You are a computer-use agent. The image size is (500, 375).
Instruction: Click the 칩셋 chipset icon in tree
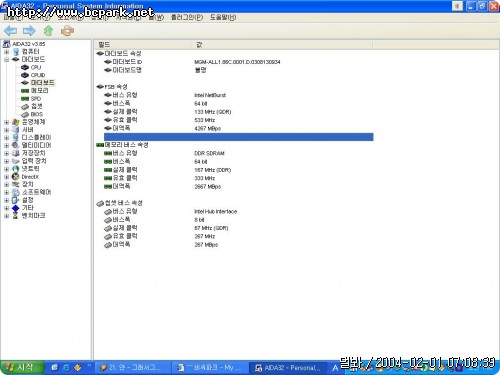[x=25, y=107]
